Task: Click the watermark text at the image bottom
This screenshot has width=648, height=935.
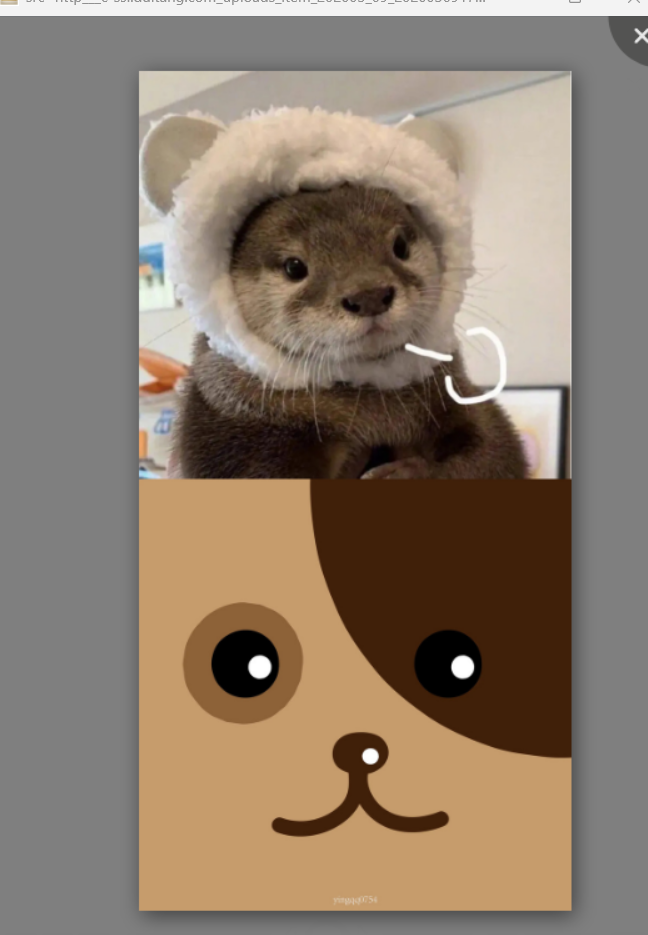Action: 355,900
